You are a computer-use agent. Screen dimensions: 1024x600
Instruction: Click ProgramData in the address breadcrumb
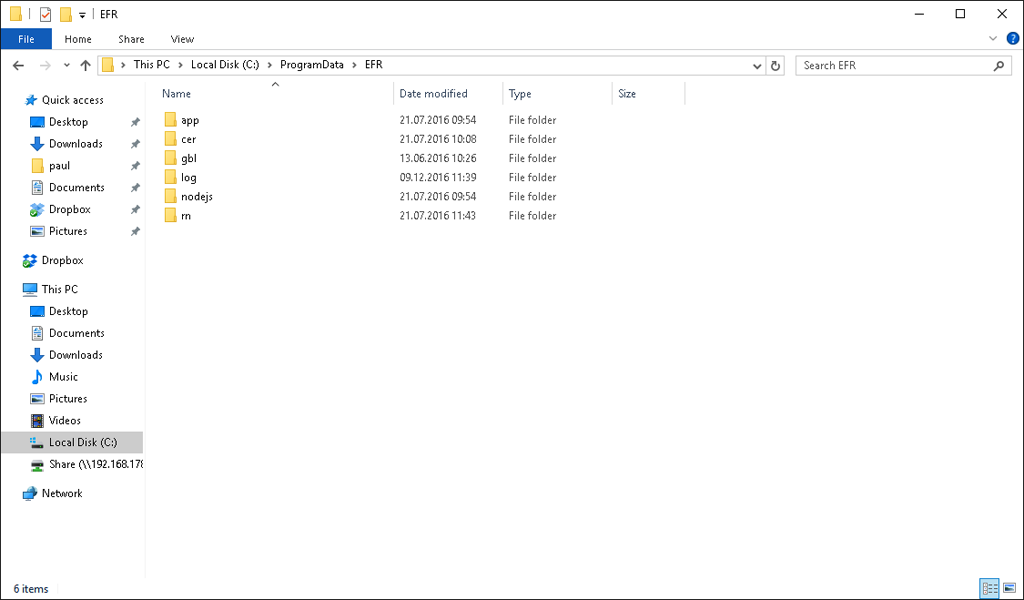pyautogui.click(x=311, y=65)
